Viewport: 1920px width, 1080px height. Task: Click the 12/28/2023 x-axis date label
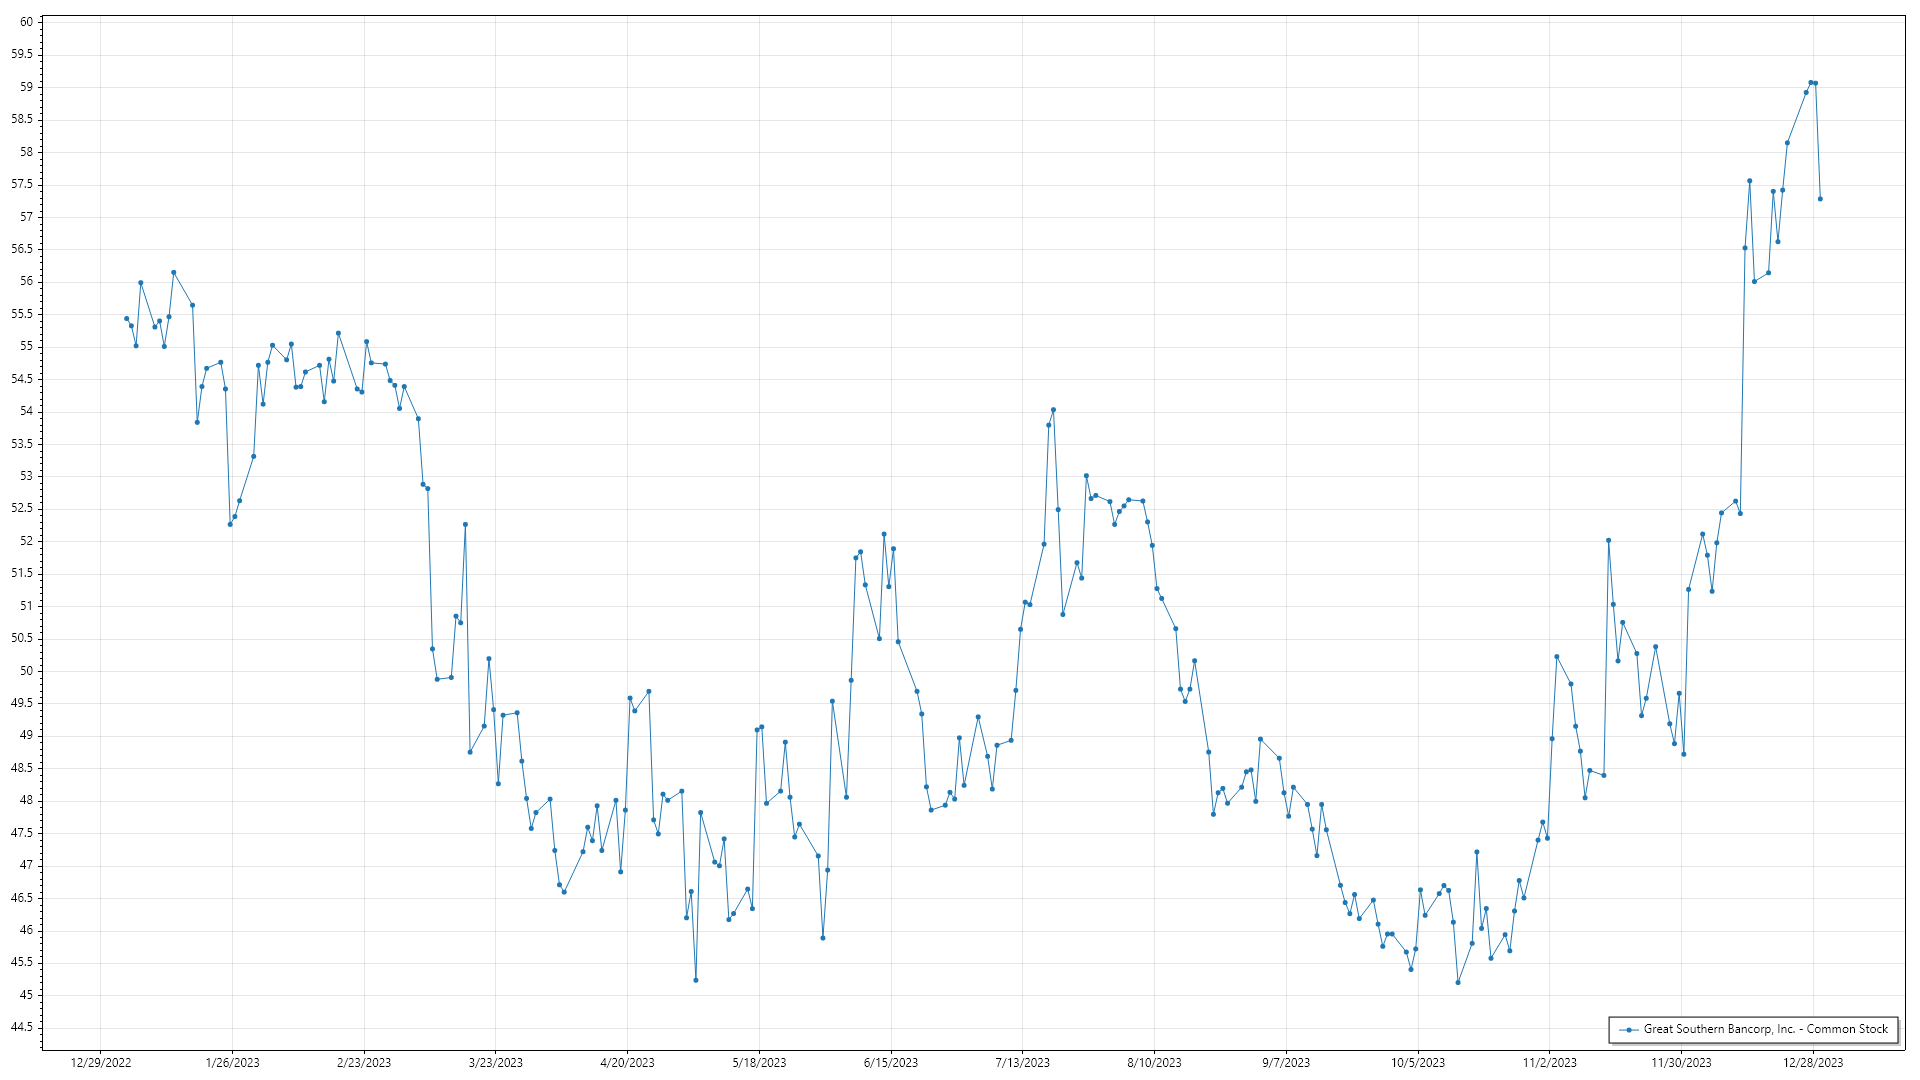click(1813, 1062)
